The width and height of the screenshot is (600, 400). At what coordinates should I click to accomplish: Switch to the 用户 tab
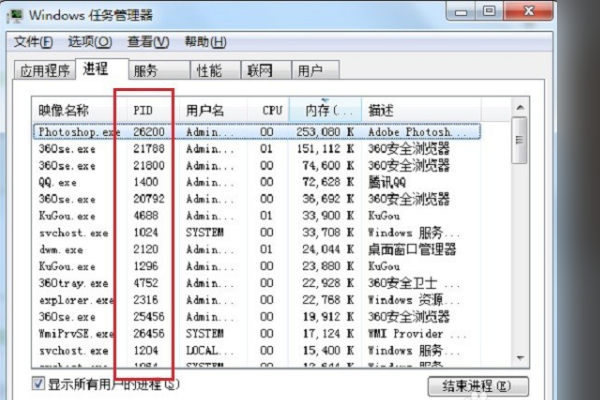[x=315, y=70]
